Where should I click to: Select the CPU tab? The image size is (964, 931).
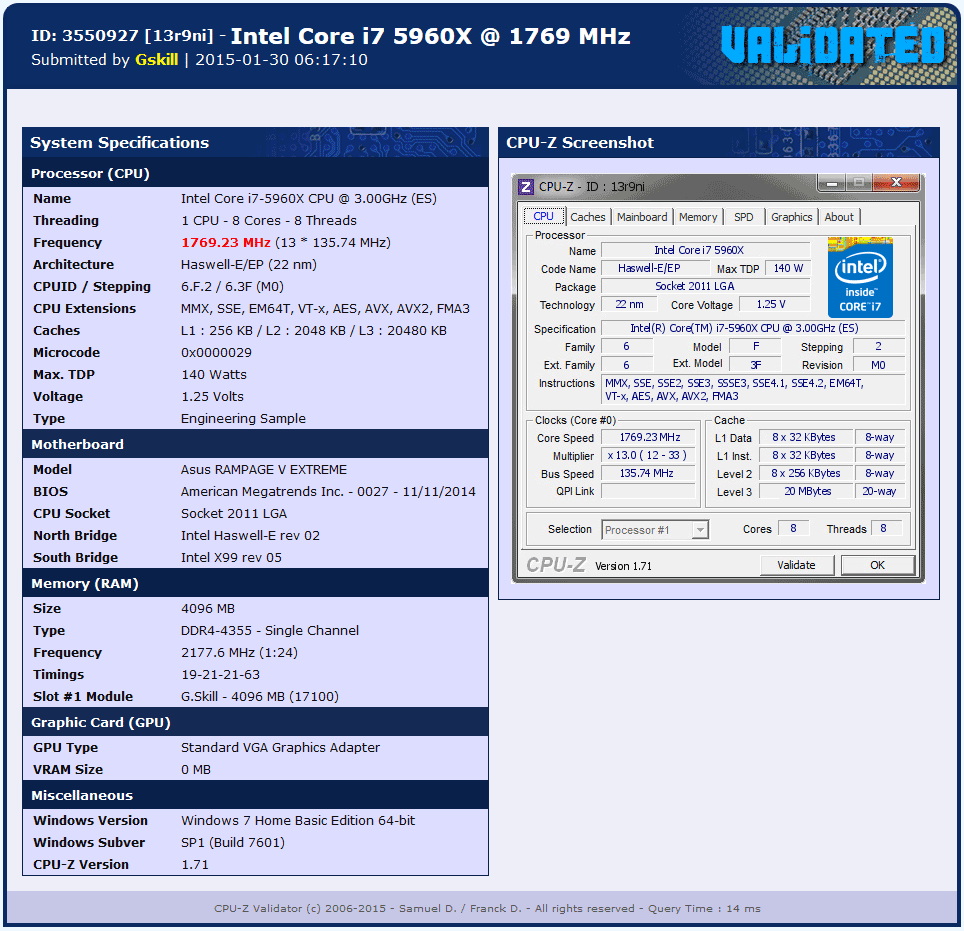543,216
